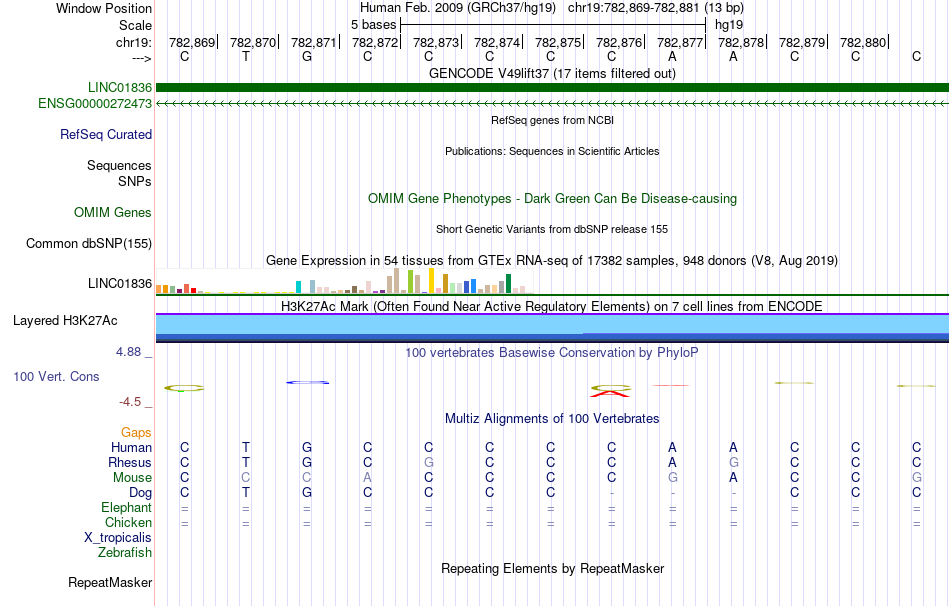
Task: Click Multiz Alignments of 100 Vertebrates title
Action: pos(552,419)
